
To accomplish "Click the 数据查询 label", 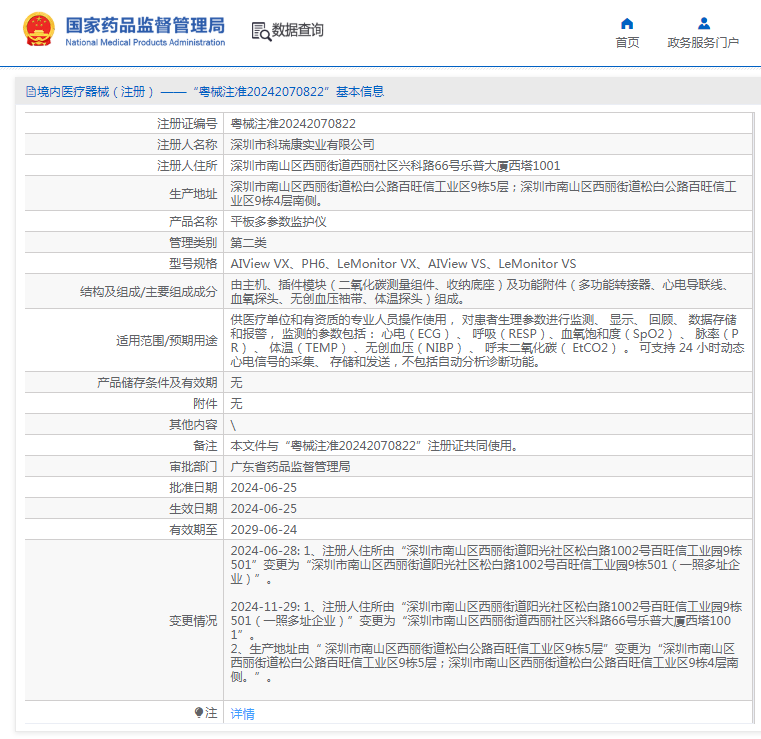I will point(297,30).
